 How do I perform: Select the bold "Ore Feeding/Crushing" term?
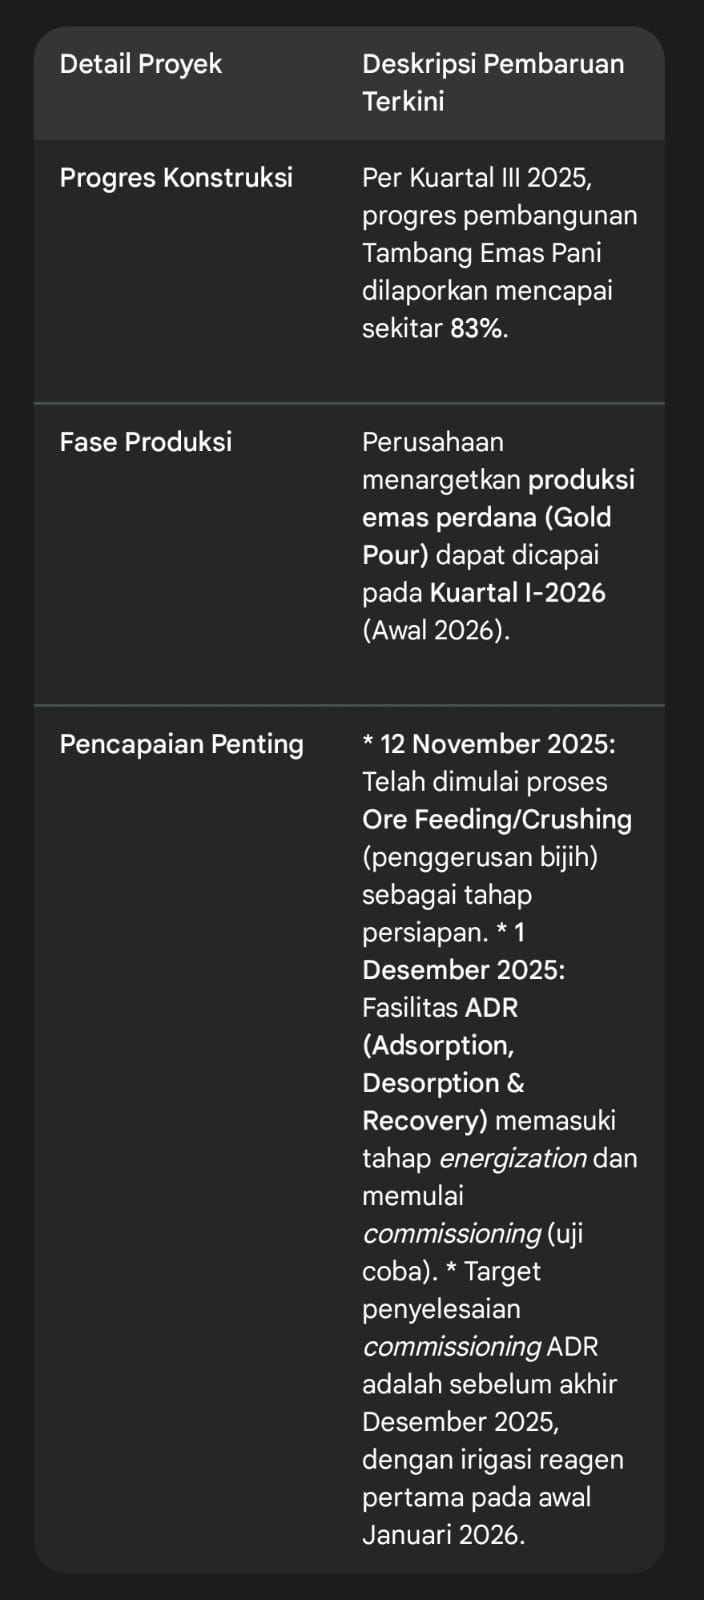(497, 820)
